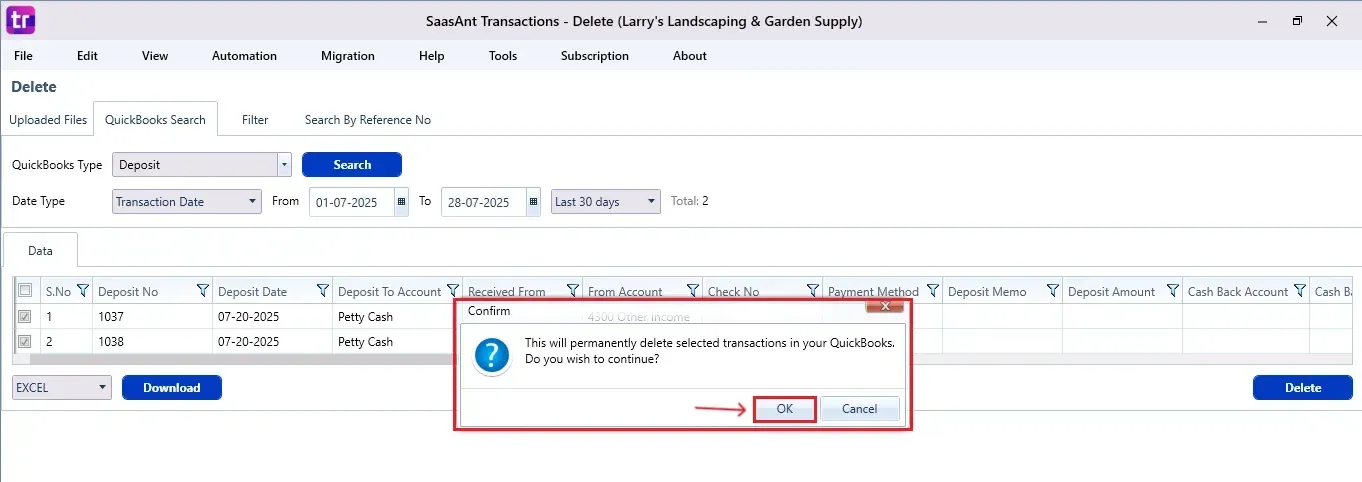Screen dimensions: 1362x482
Task: Open the Tools menu
Action: click(x=503, y=56)
